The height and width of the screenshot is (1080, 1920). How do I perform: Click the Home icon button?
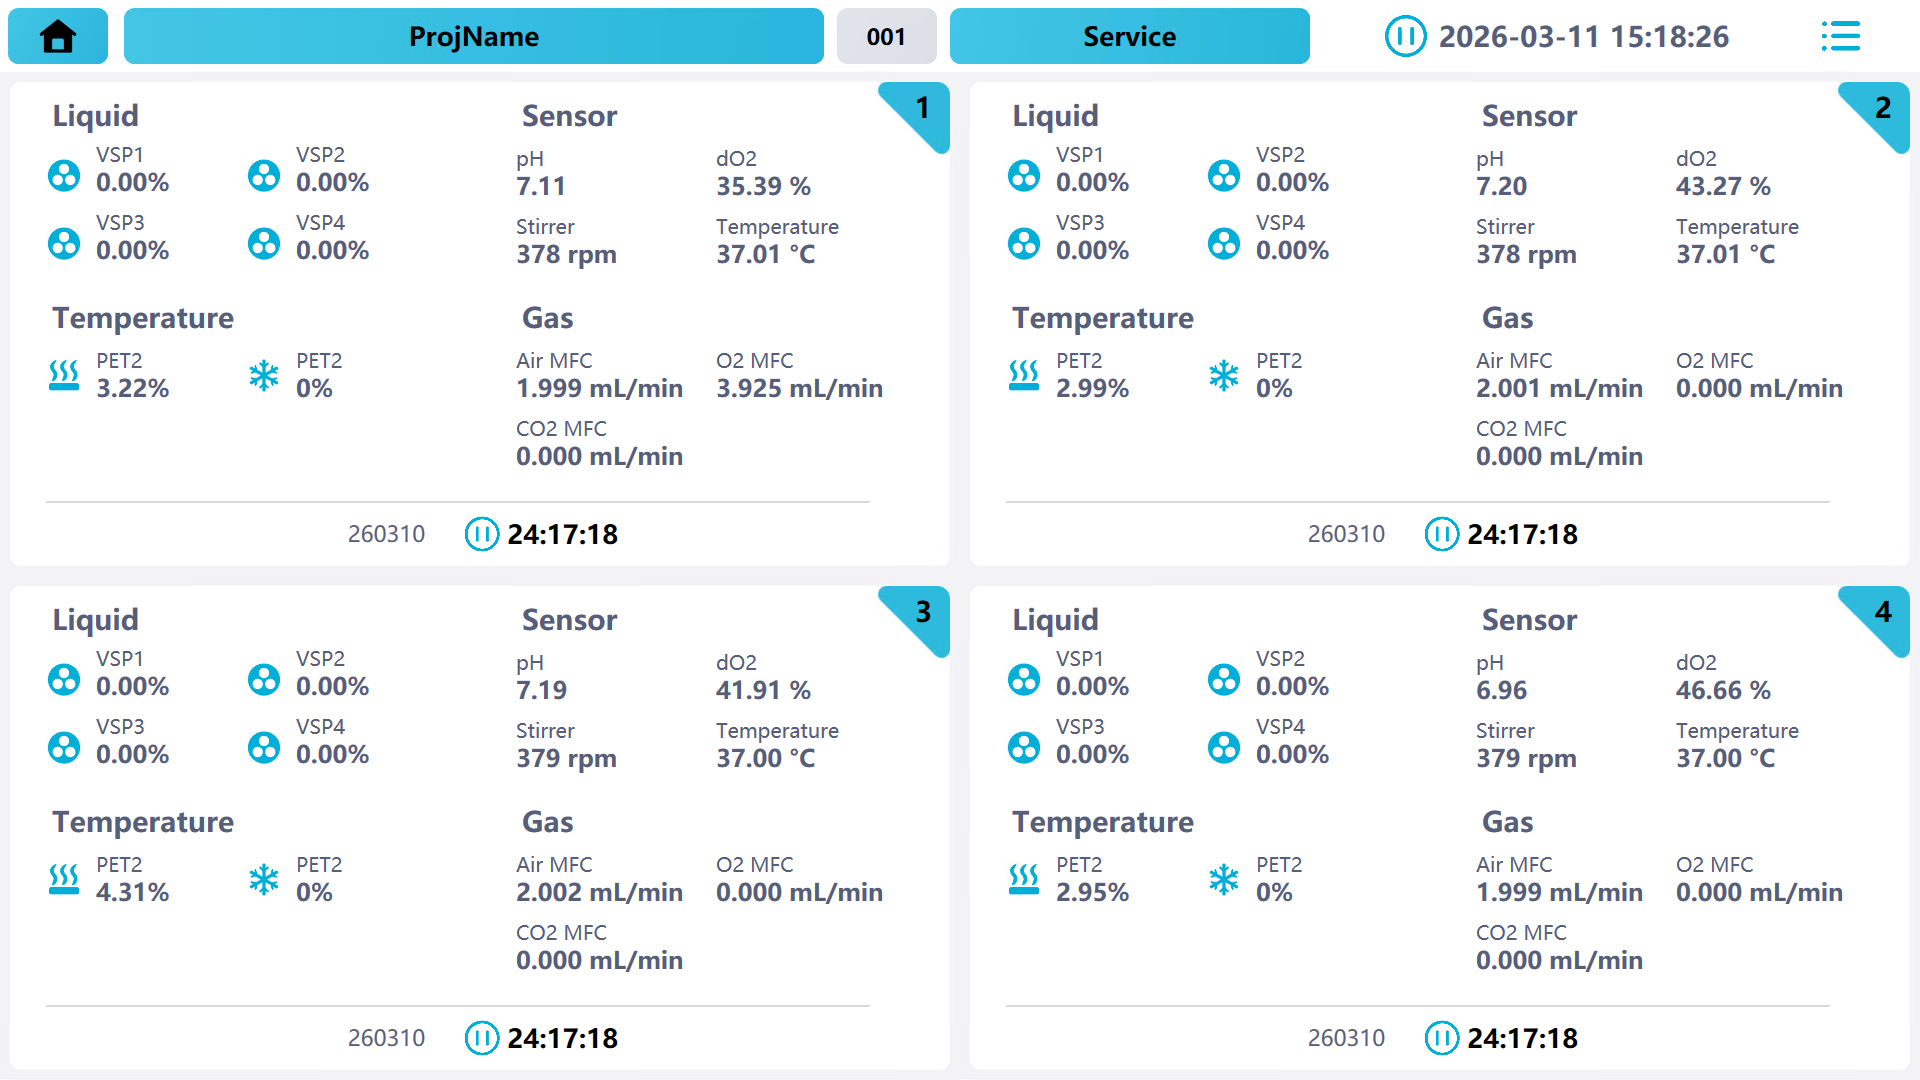tap(58, 37)
